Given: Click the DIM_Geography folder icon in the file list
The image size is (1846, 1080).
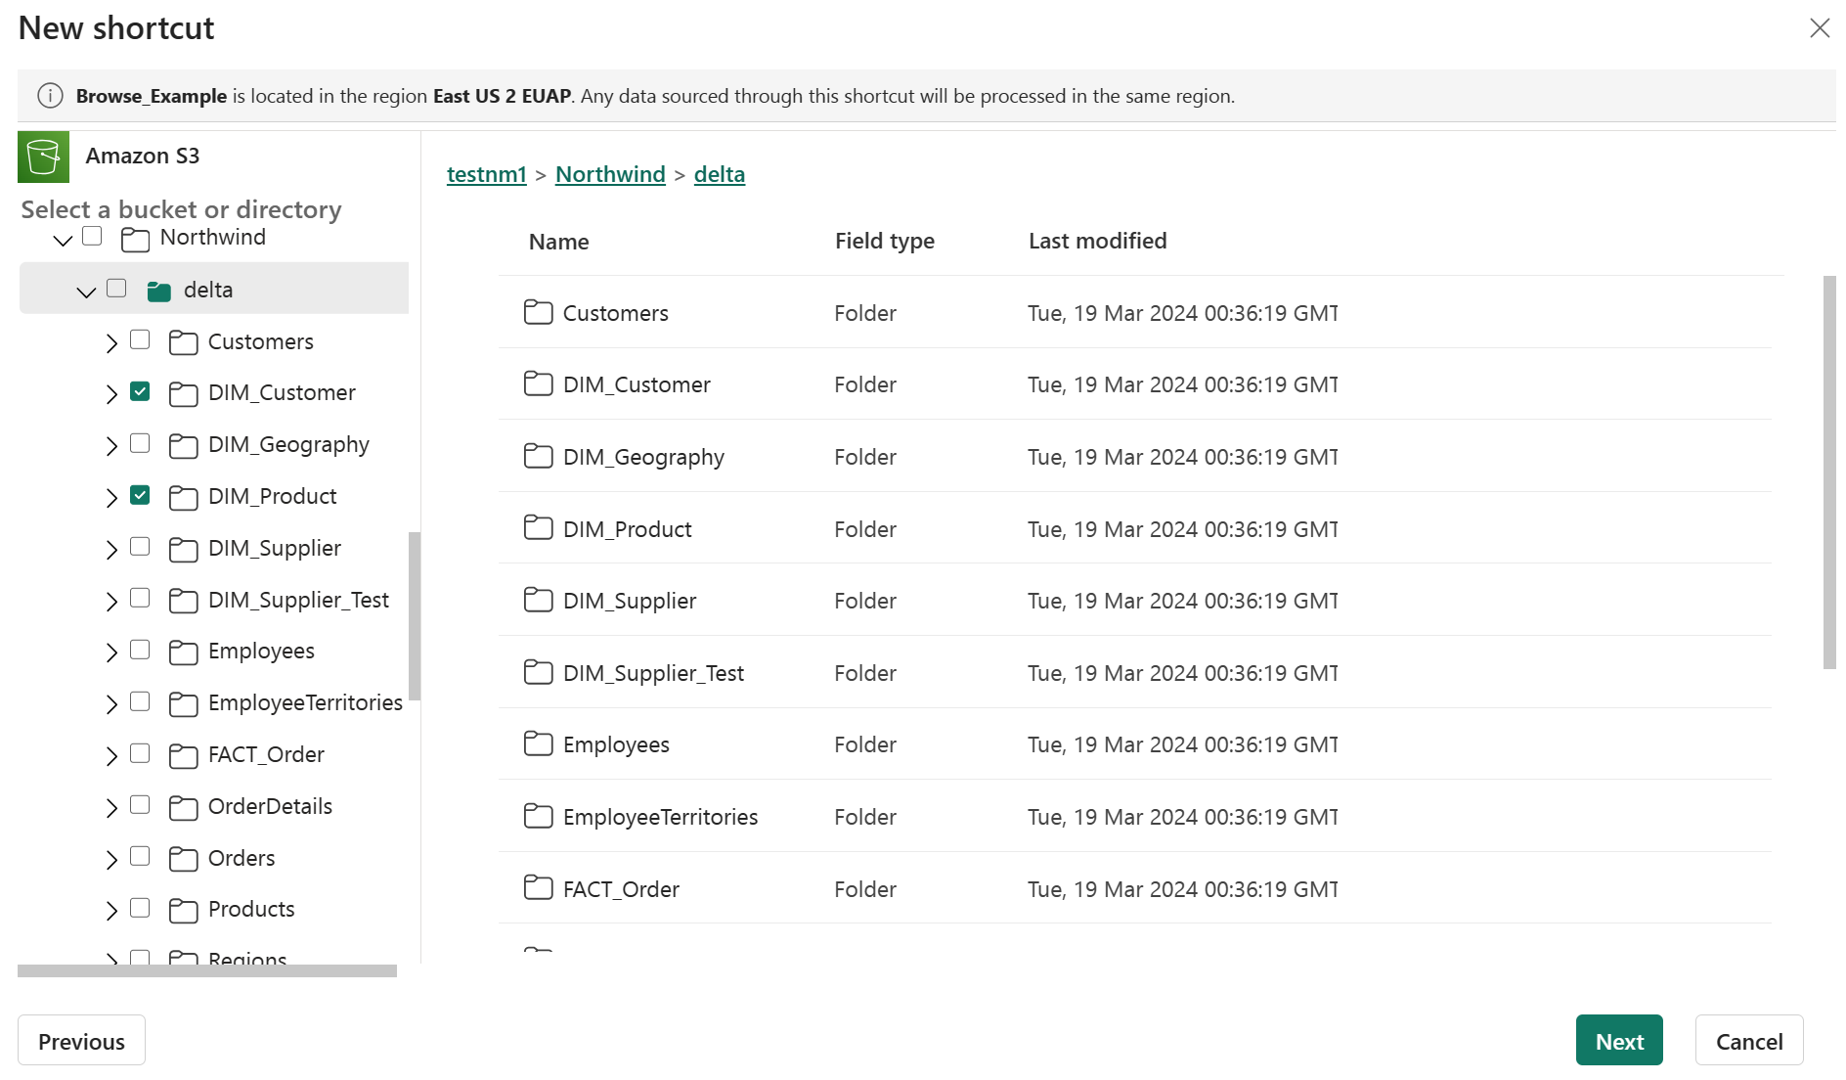Looking at the screenshot, I should point(538,456).
